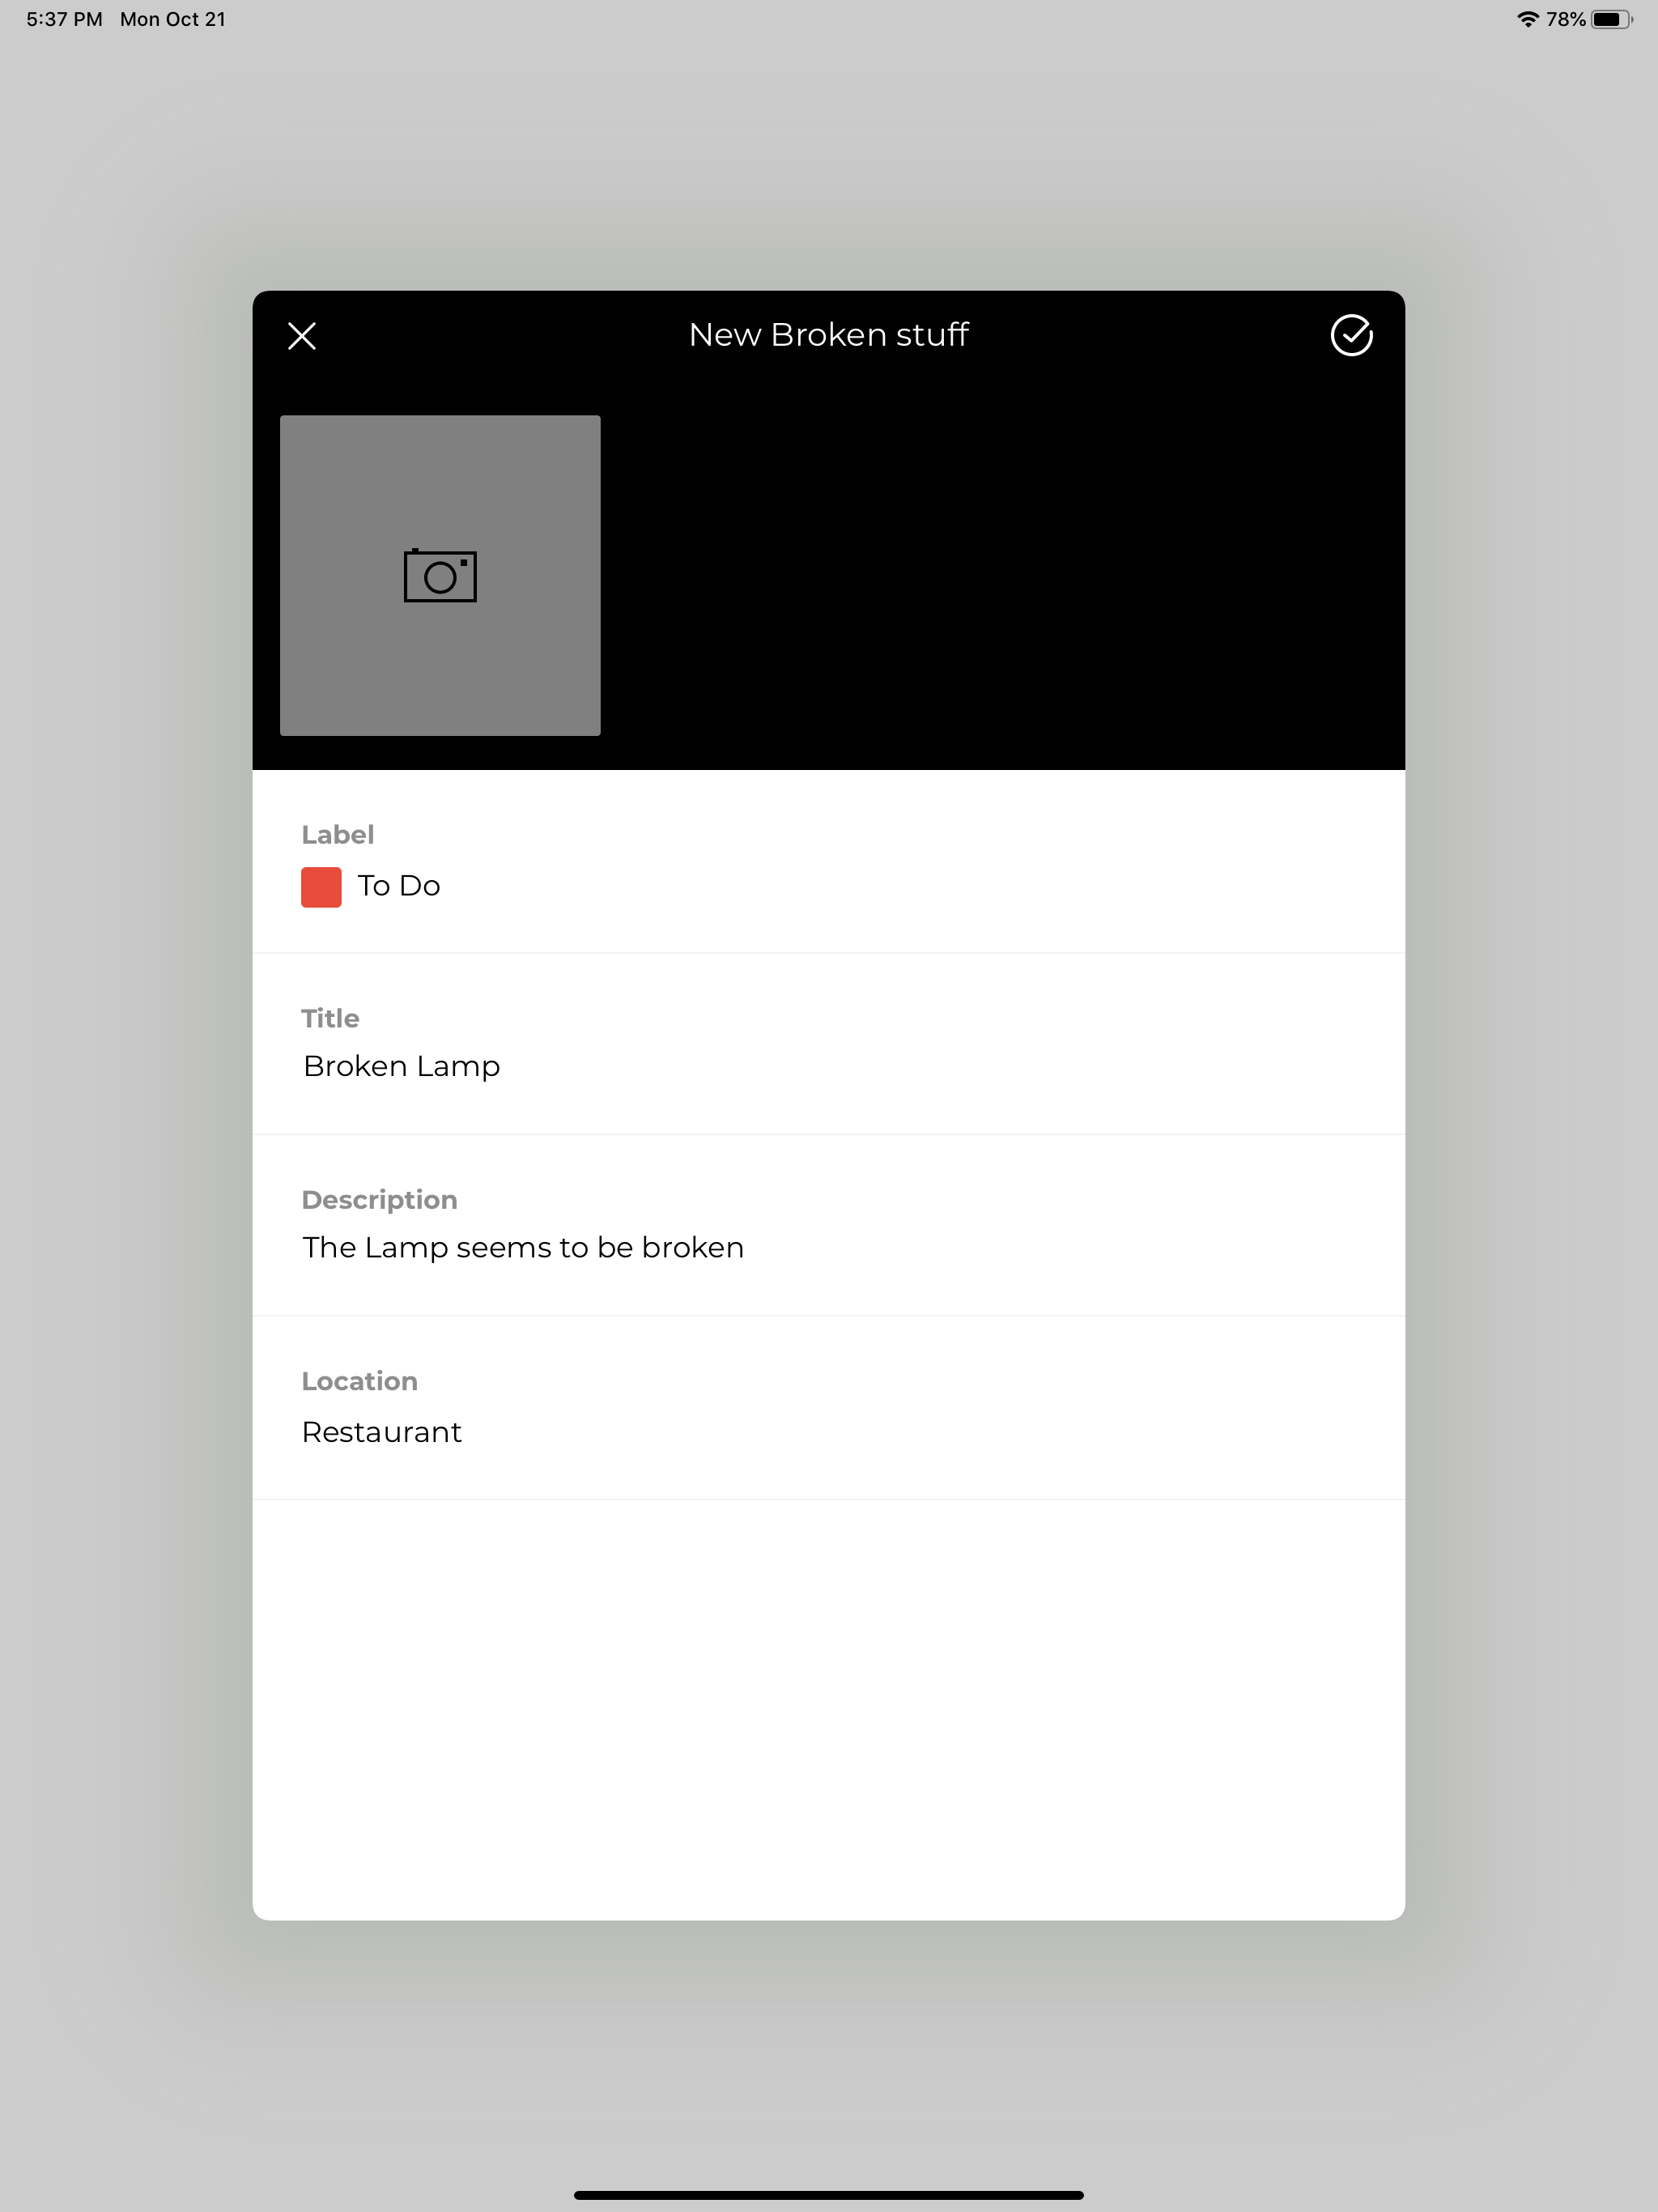Tap the 5:37 PM clock
The height and width of the screenshot is (2212, 1658).
pos(64,19)
